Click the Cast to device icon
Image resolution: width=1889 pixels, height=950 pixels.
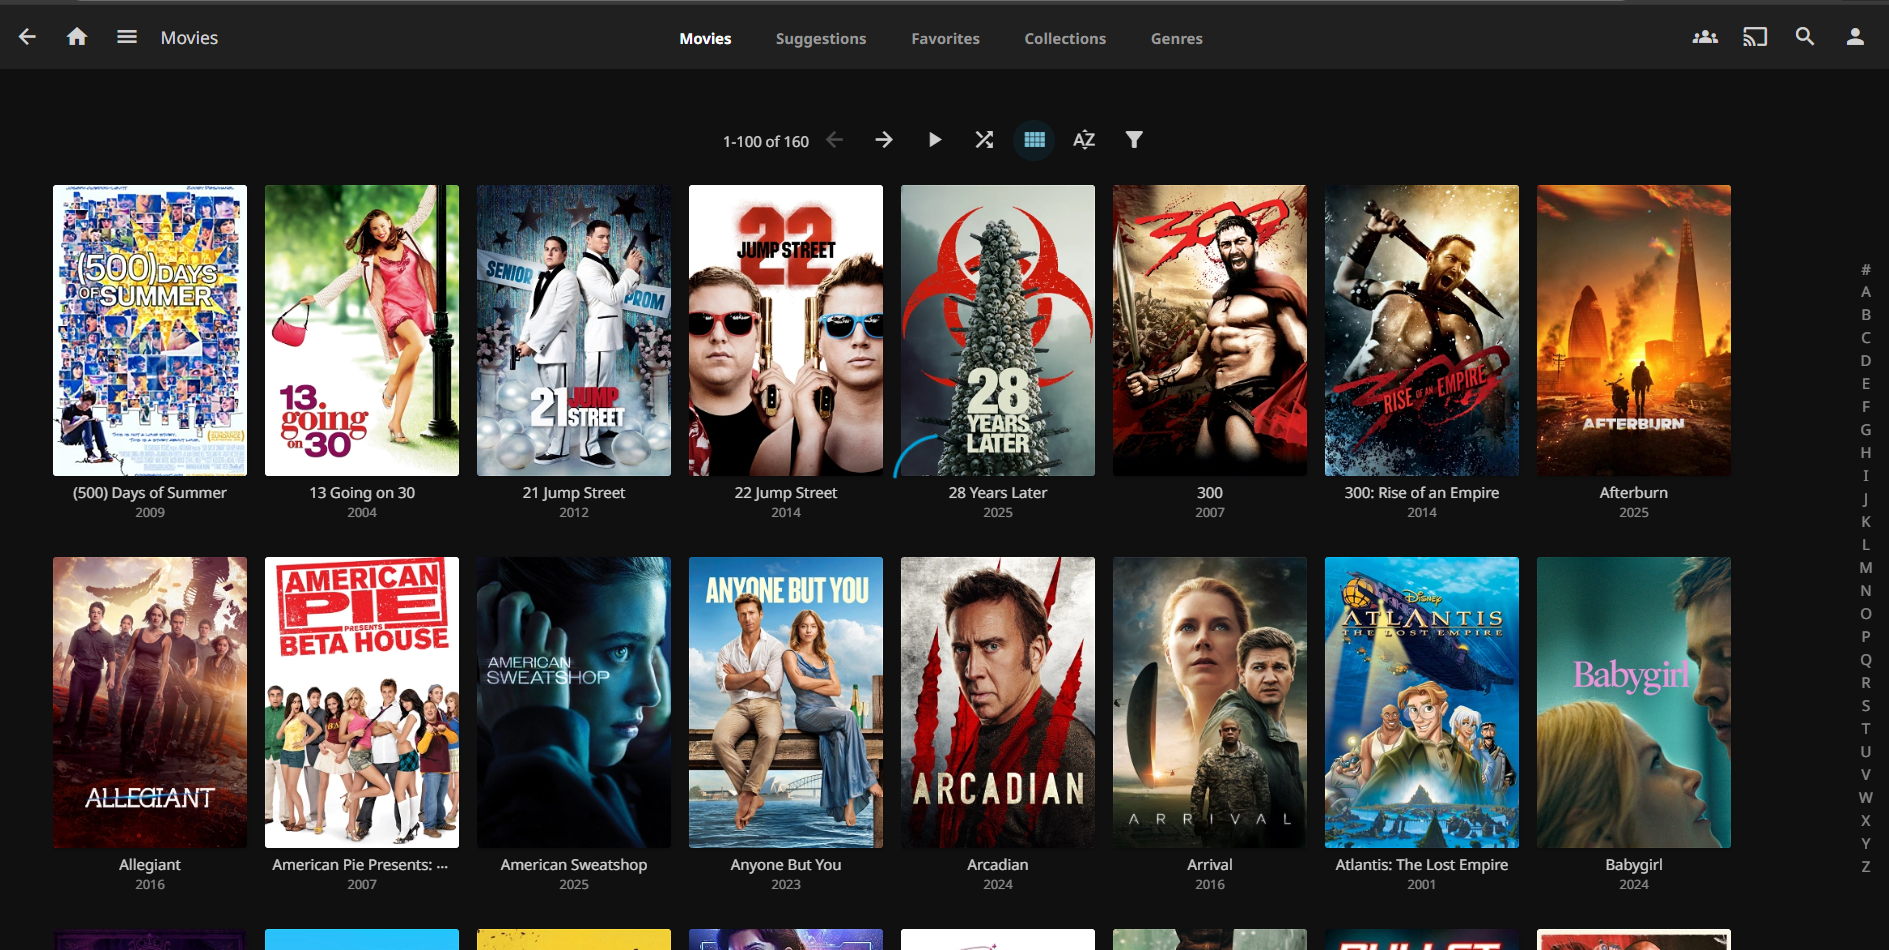(x=1754, y=37)
